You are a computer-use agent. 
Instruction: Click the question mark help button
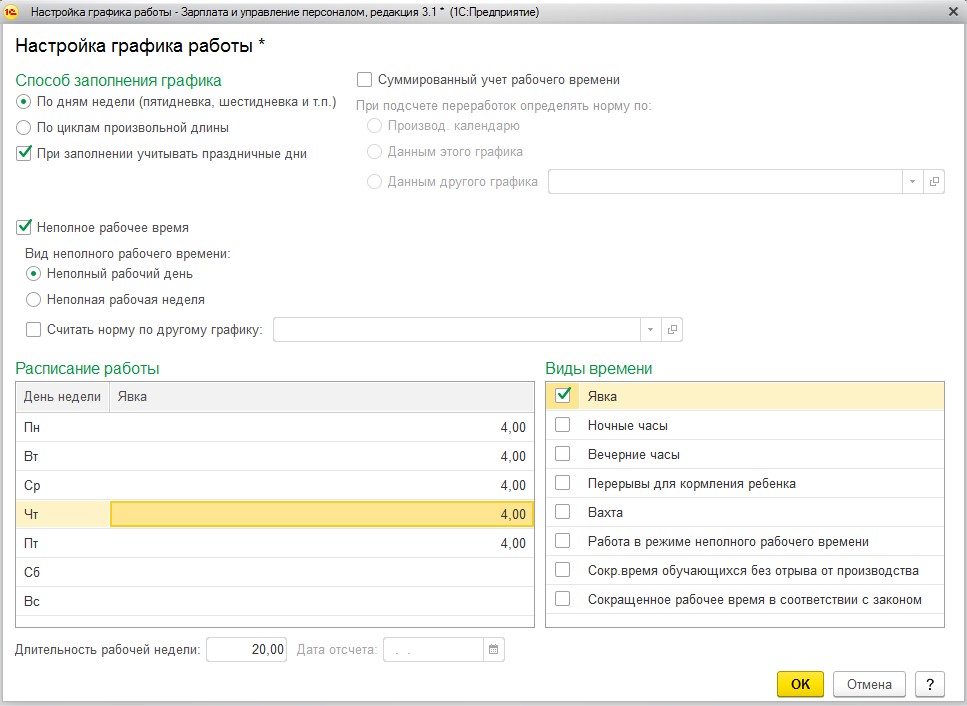click(x=929, y=684)
